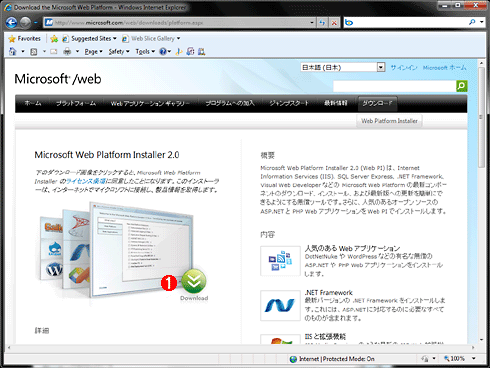Select the ホーム navigation tab
The height and width of the screenshot is (368, 490).
[x=33, y=103]
